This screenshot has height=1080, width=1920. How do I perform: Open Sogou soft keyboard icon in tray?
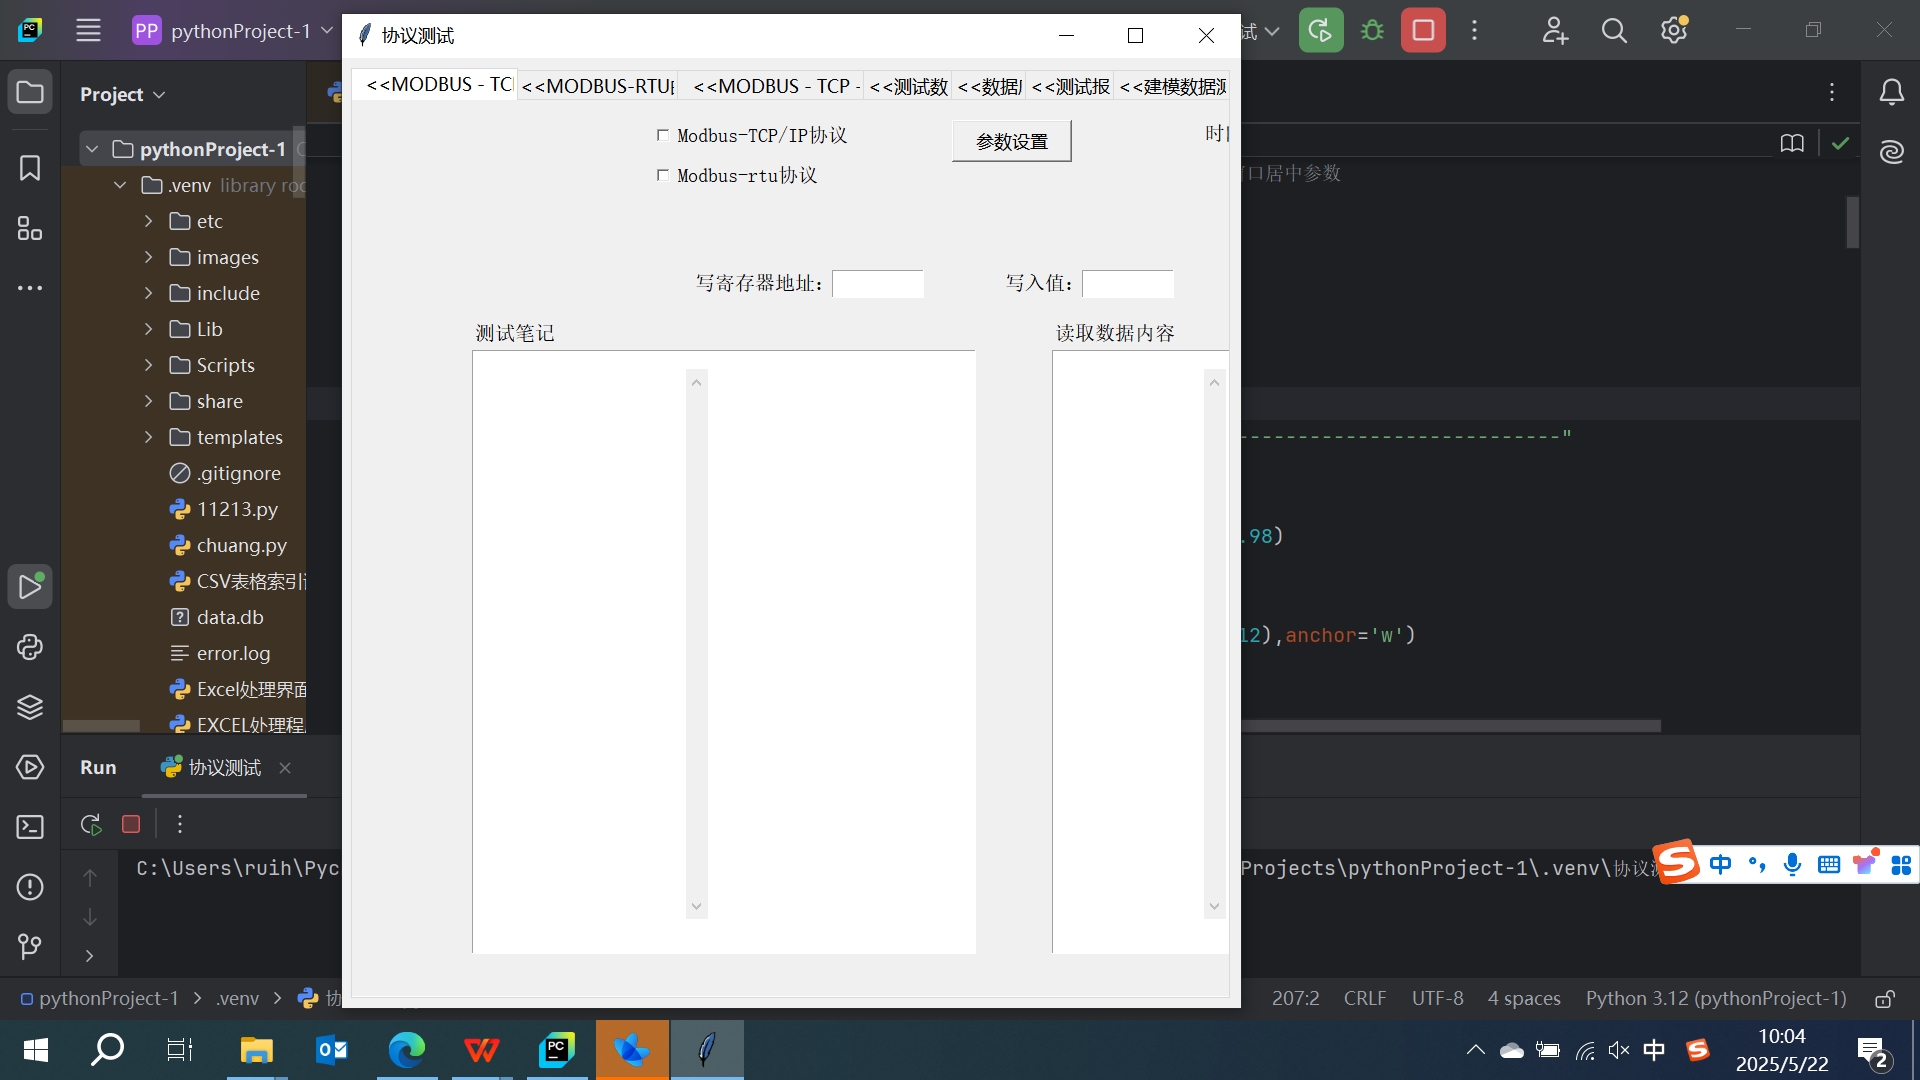[1830, 864]
